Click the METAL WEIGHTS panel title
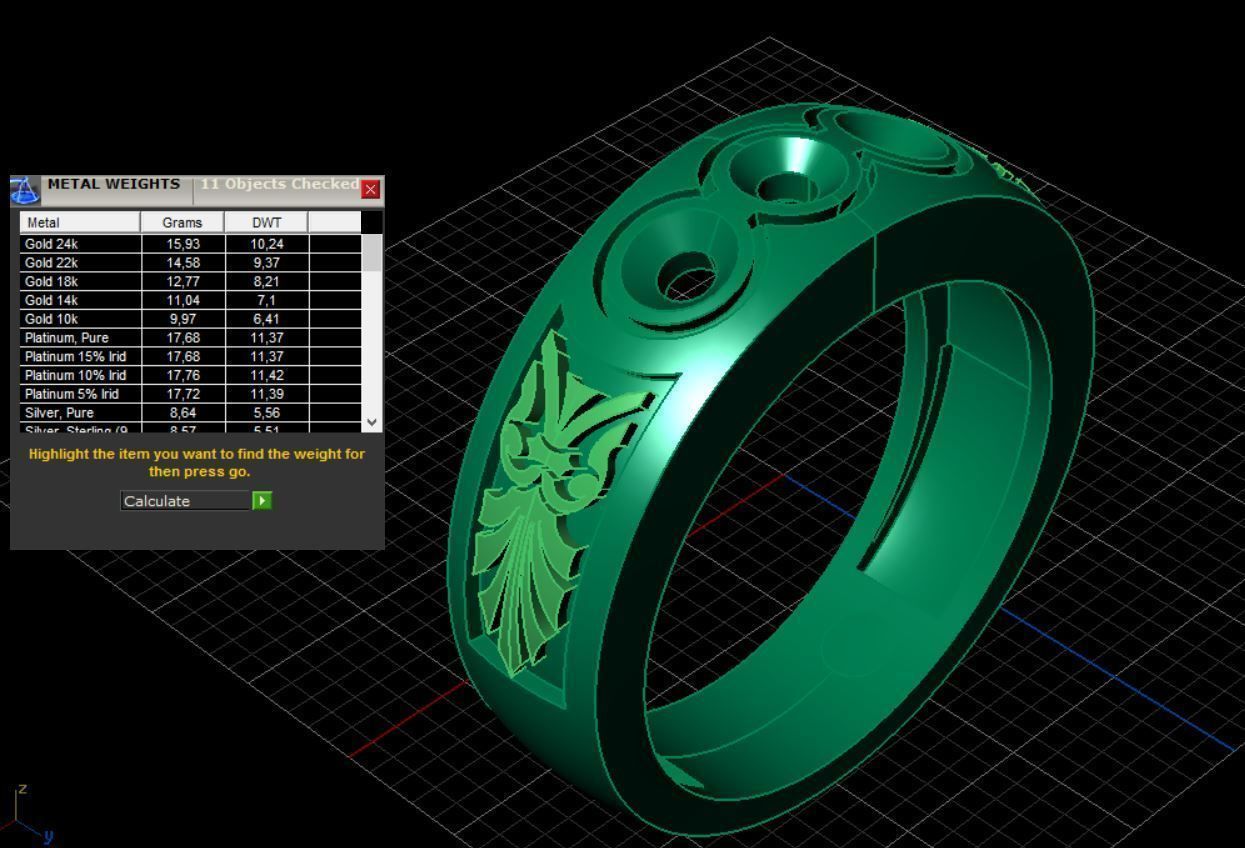This screenshot has width=1245, height=848. pos(114,184)
